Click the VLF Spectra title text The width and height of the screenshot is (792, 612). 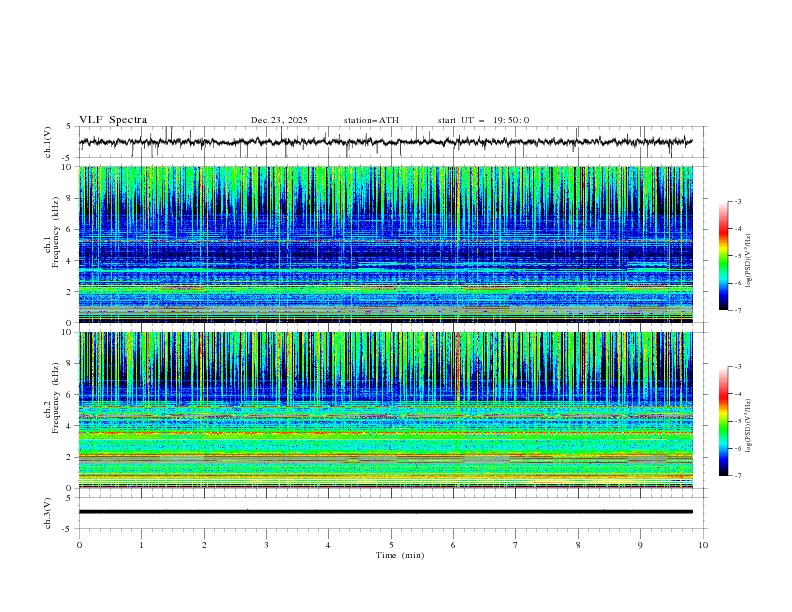coord(113,120)
